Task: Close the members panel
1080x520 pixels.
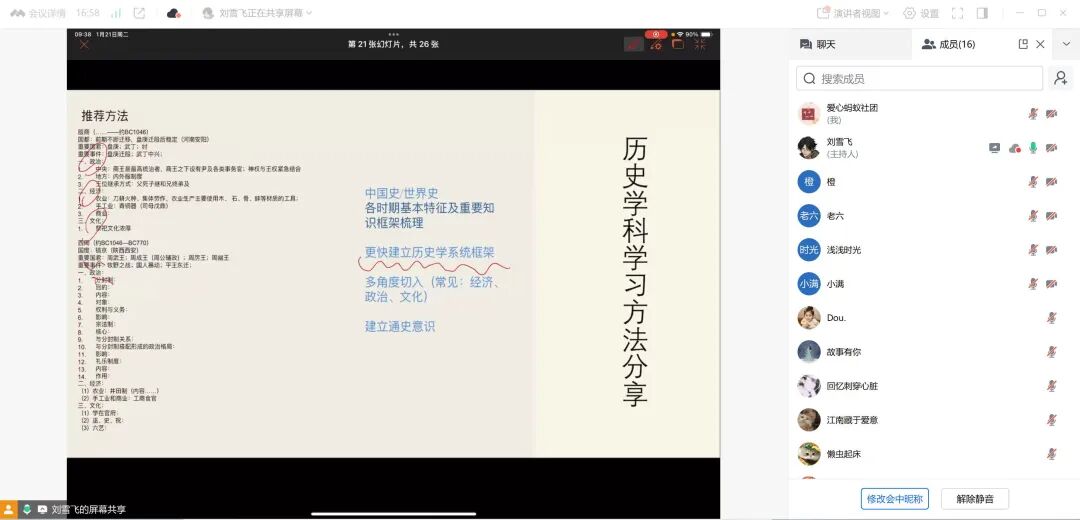Action: [x=1040, y=44]
